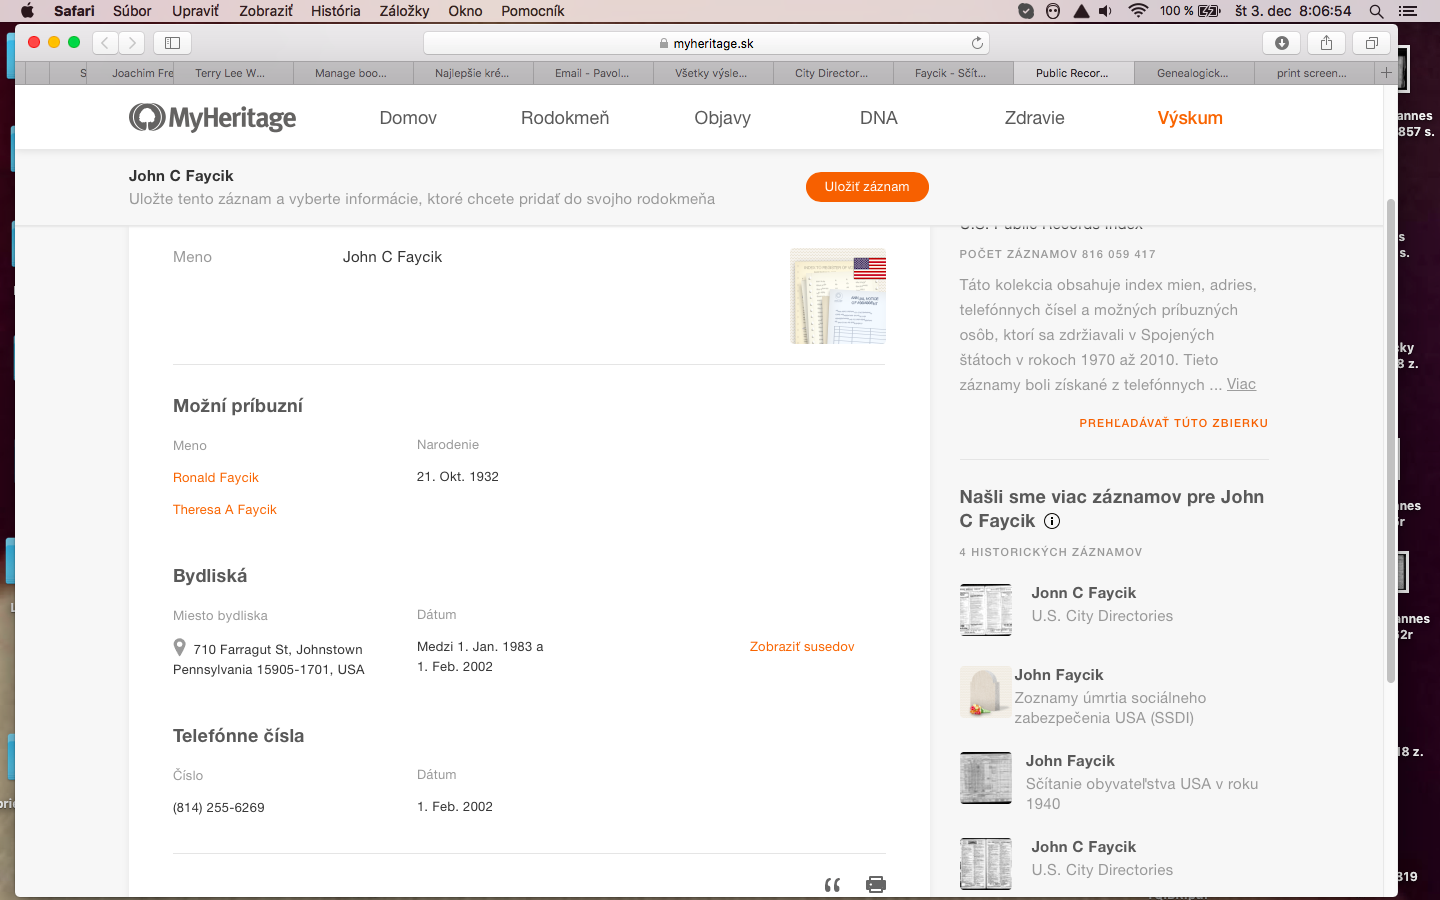Viewport: 1440px width, 900px height.
Task: Expand collection description with Viac
Action: pyautogui.click(x=1241, y=384)
